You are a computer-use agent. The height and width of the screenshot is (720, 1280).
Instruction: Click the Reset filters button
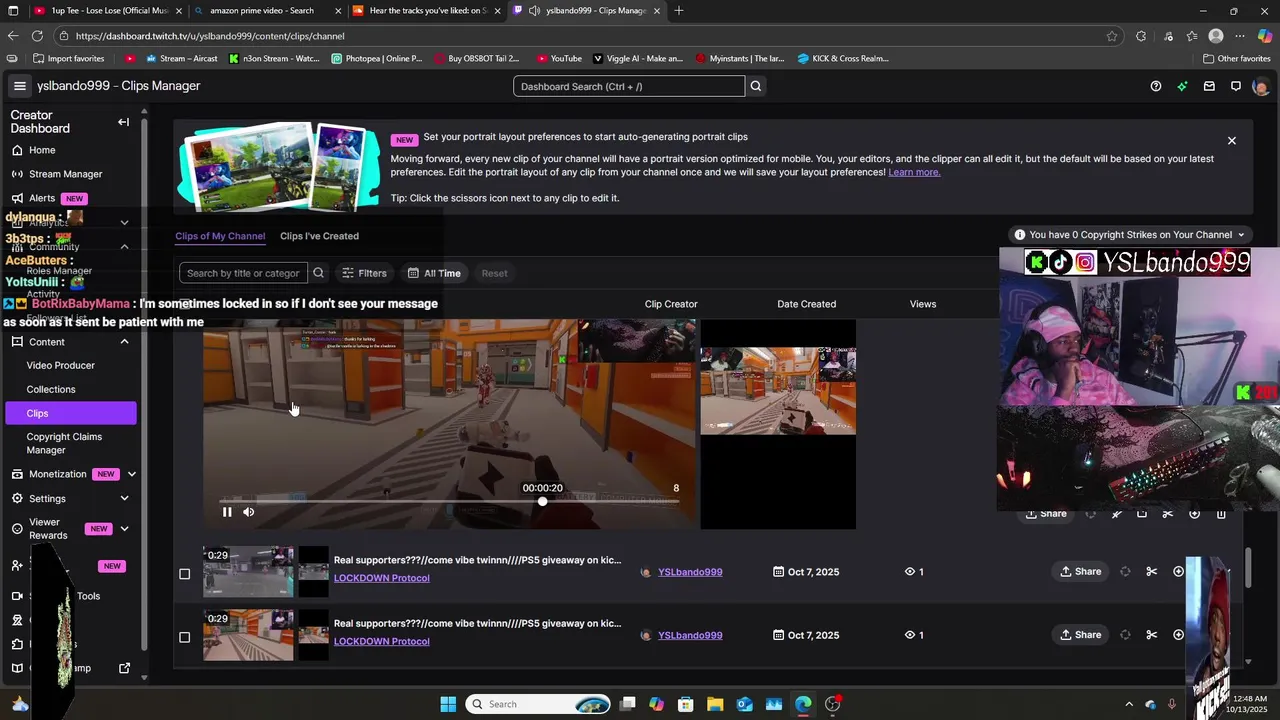click(494, 273)
